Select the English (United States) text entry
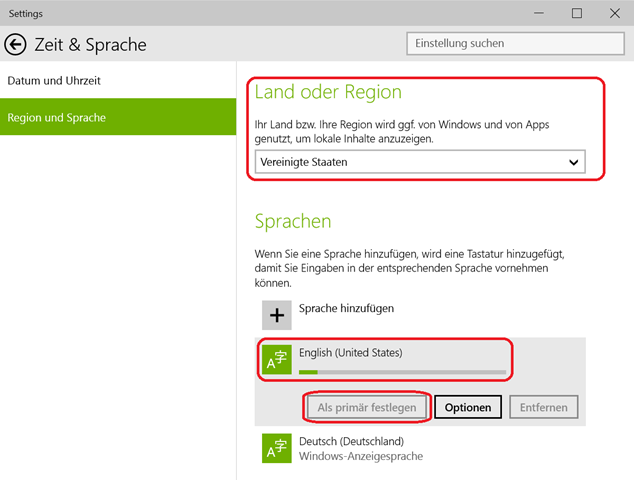 point(351,353)
